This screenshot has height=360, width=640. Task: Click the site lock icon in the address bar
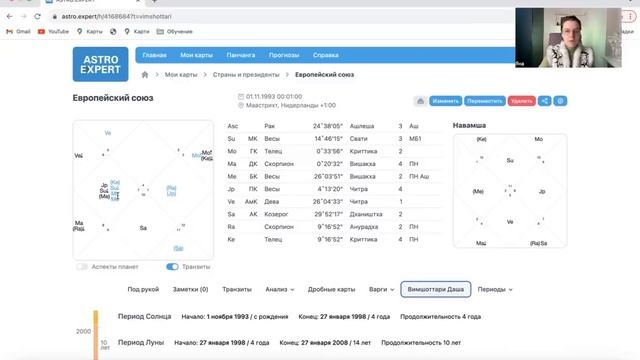pyautogui.click(x=54, y=16)
